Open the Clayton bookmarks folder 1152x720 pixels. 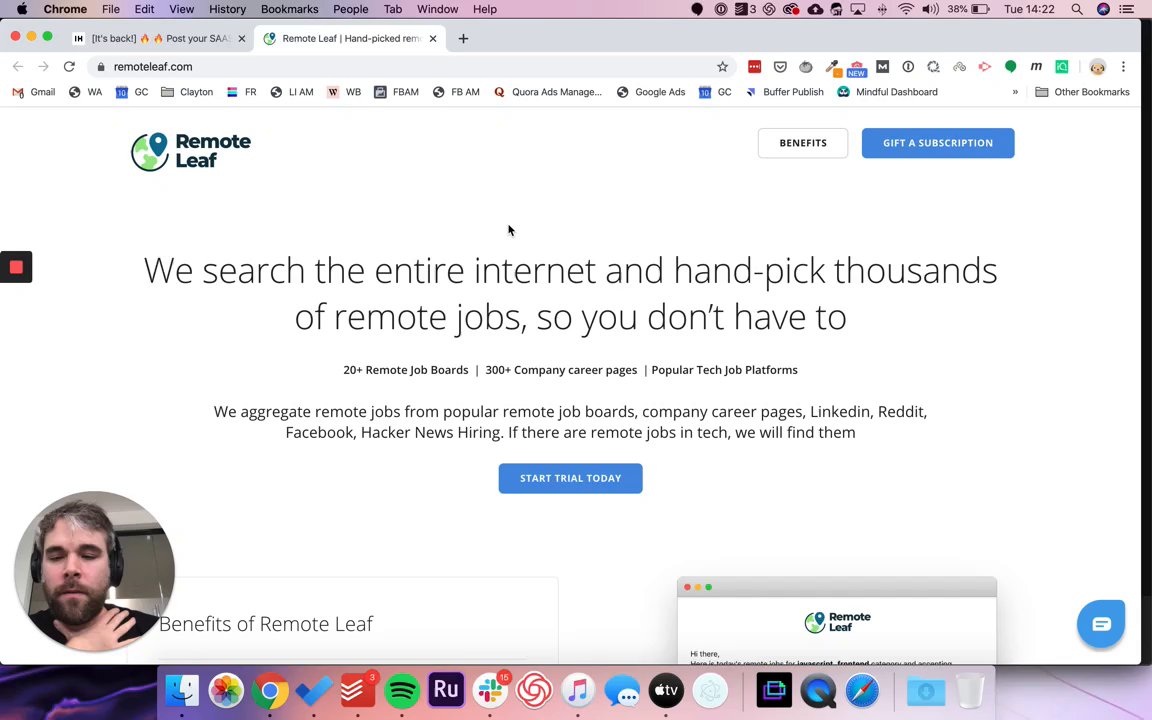pyautogui.click(x=187, y=93)
